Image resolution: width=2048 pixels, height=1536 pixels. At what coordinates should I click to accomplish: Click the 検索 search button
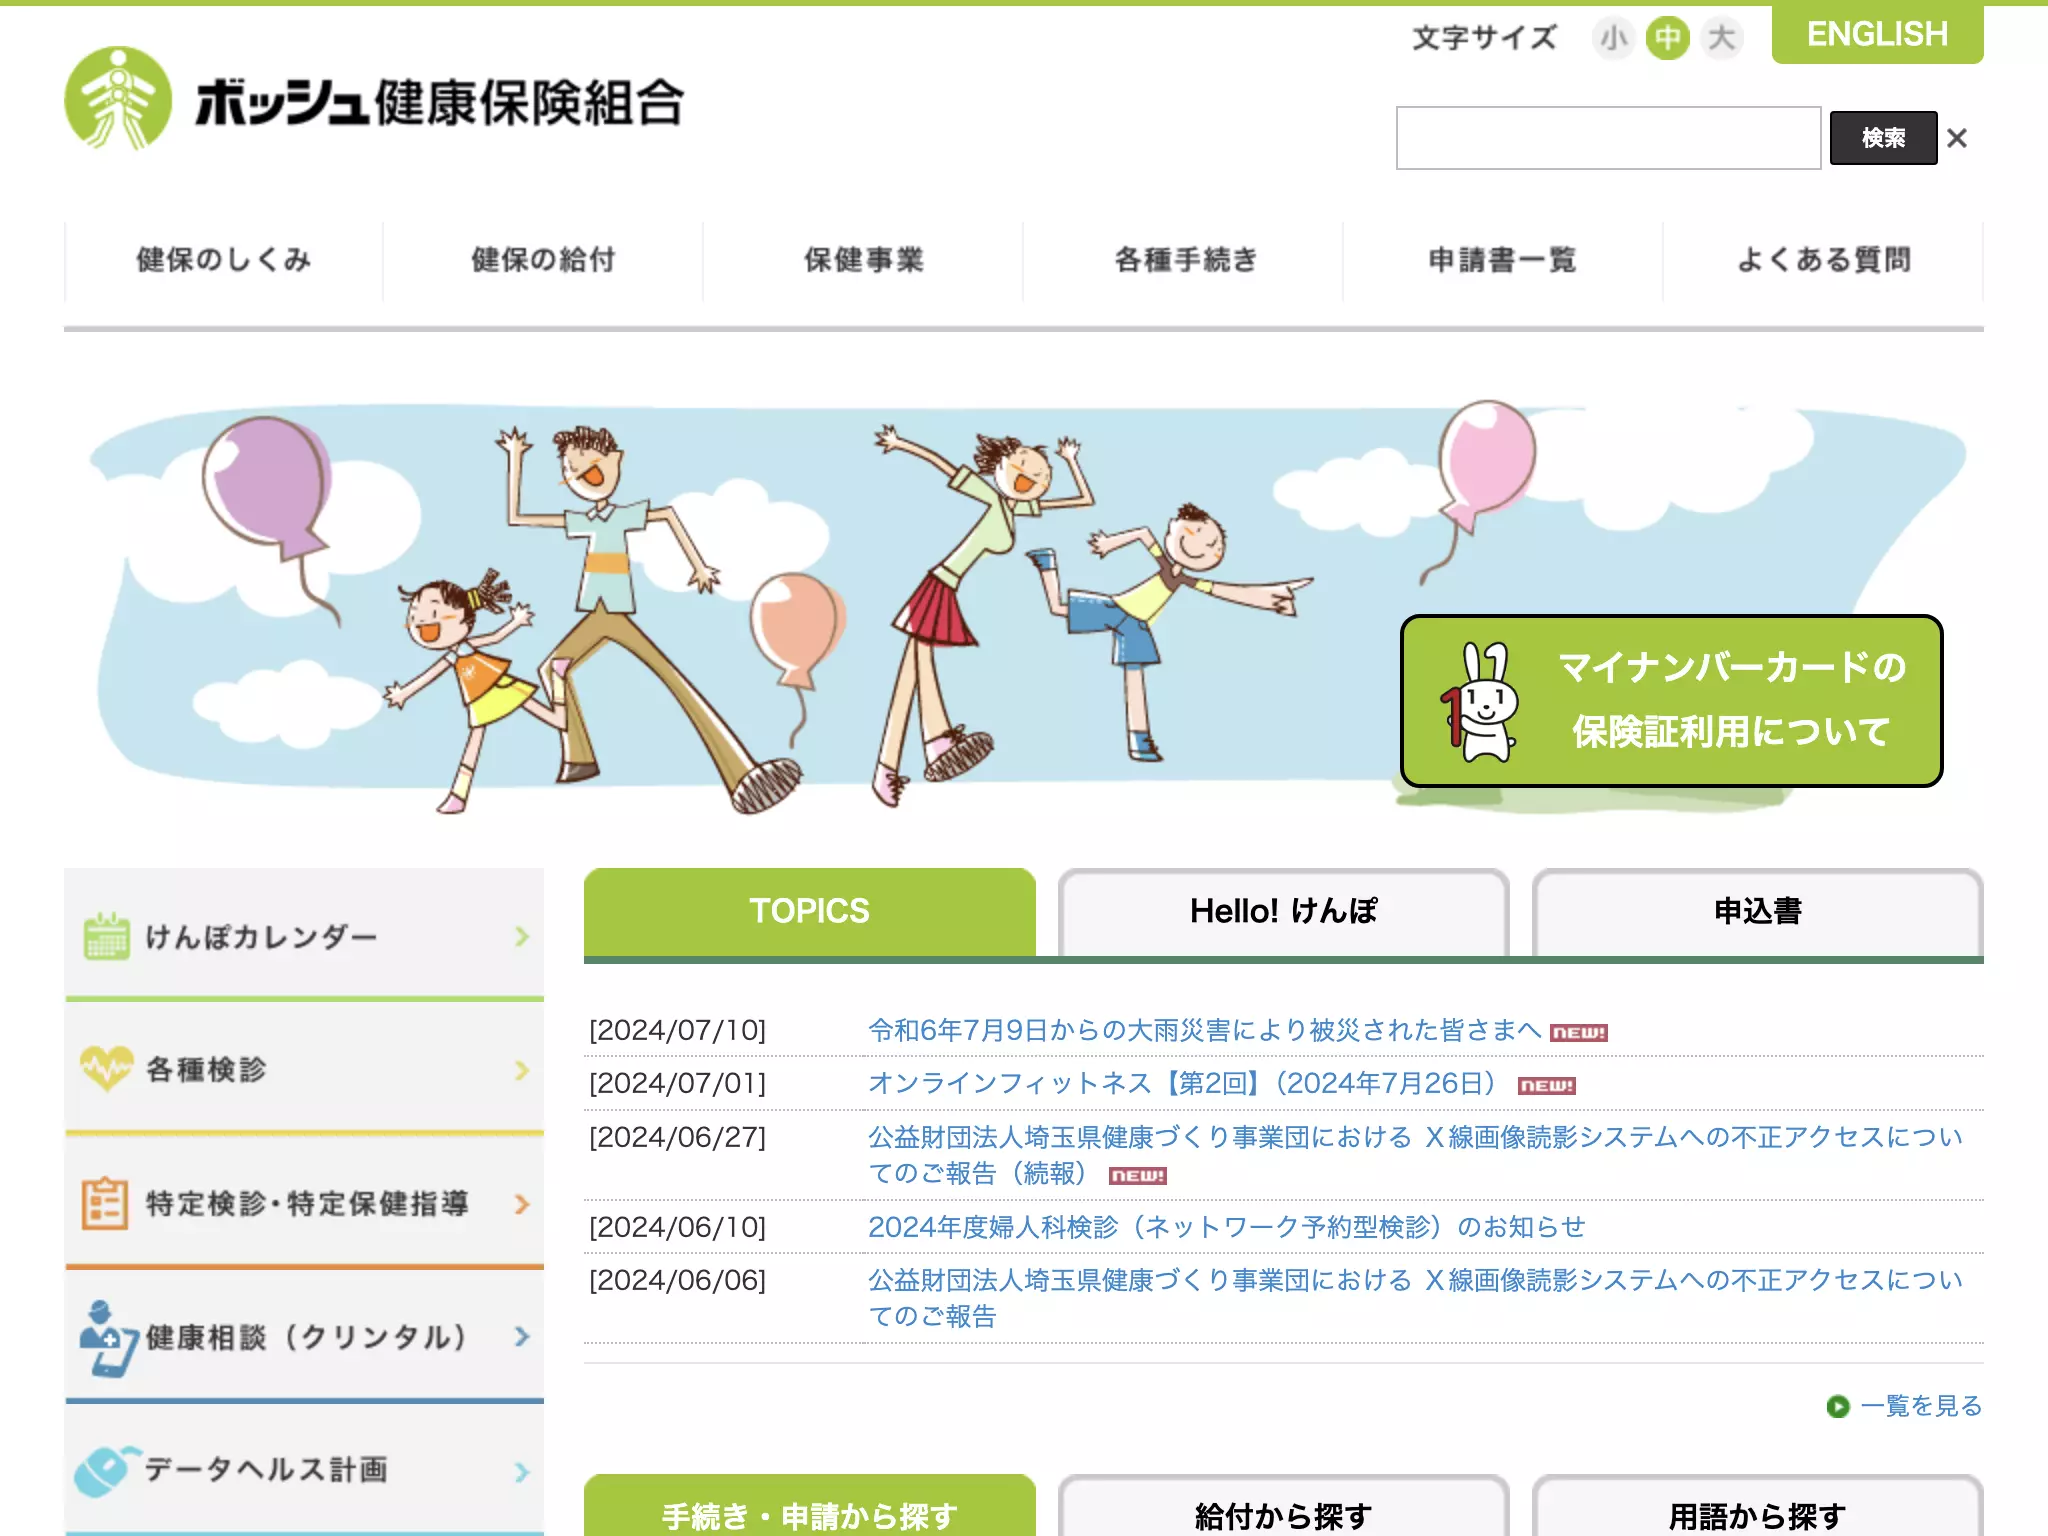point(1883,138)
